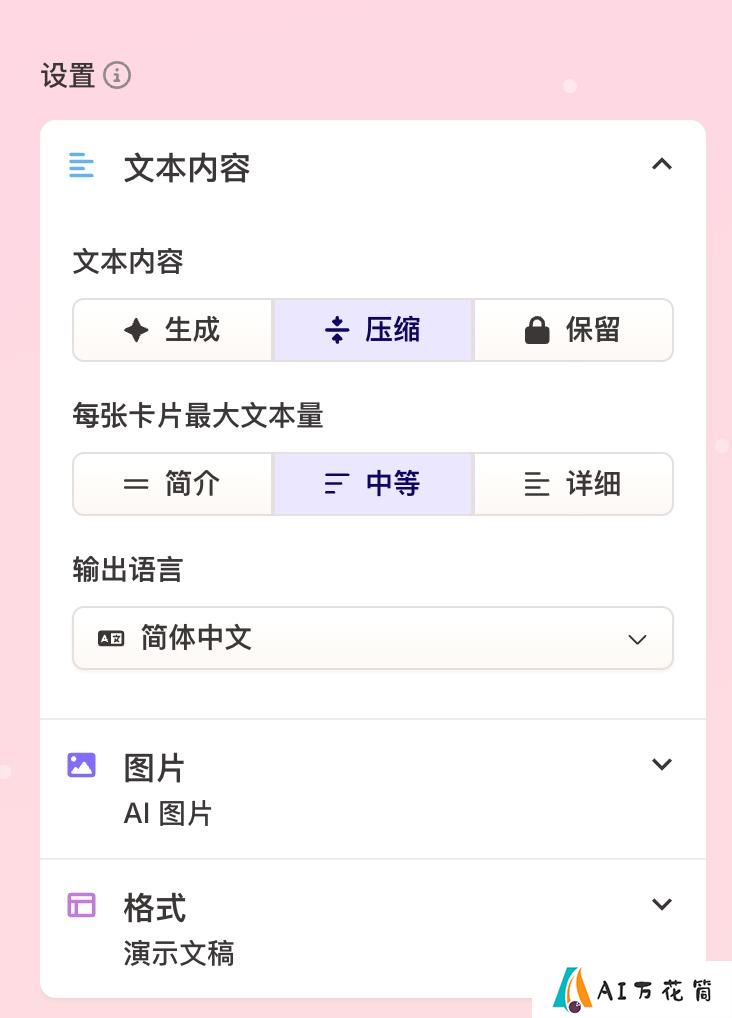The width and height of the screenshot is (732, 1018).
Task: Open the 图片 AI 图片 settings row
Action: click(373, 789)
